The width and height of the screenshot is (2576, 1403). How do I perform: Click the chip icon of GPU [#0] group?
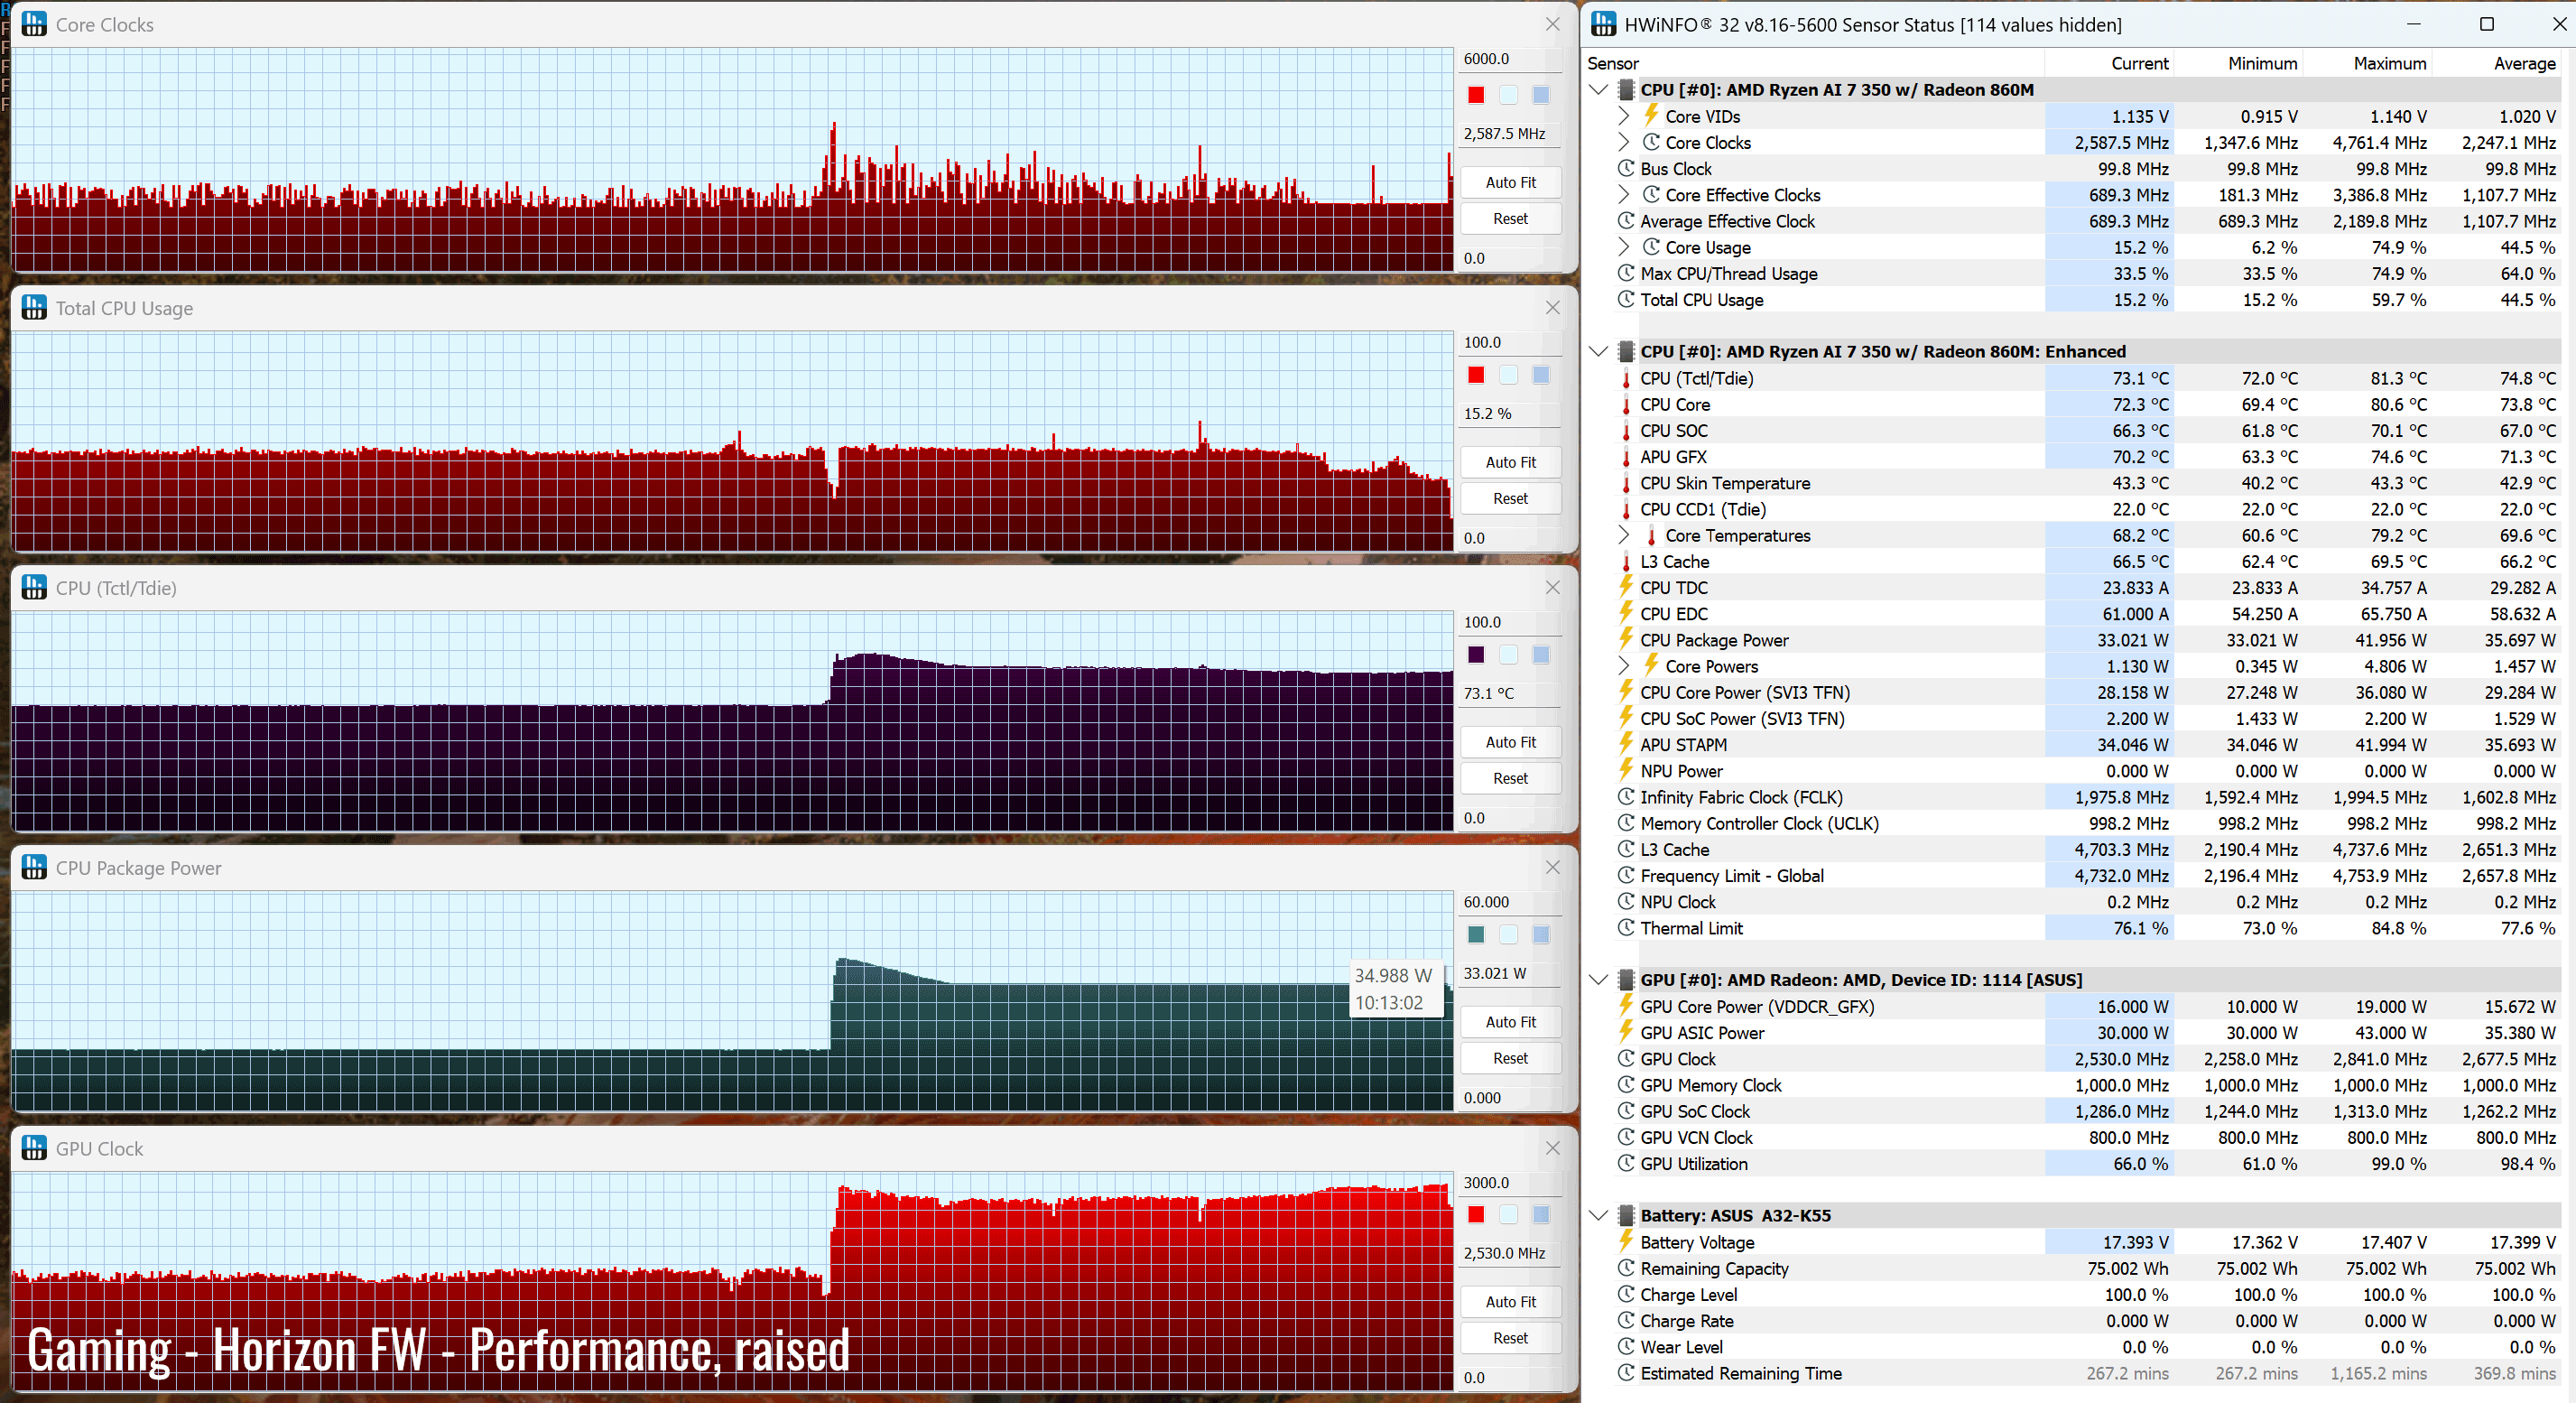1626,980
